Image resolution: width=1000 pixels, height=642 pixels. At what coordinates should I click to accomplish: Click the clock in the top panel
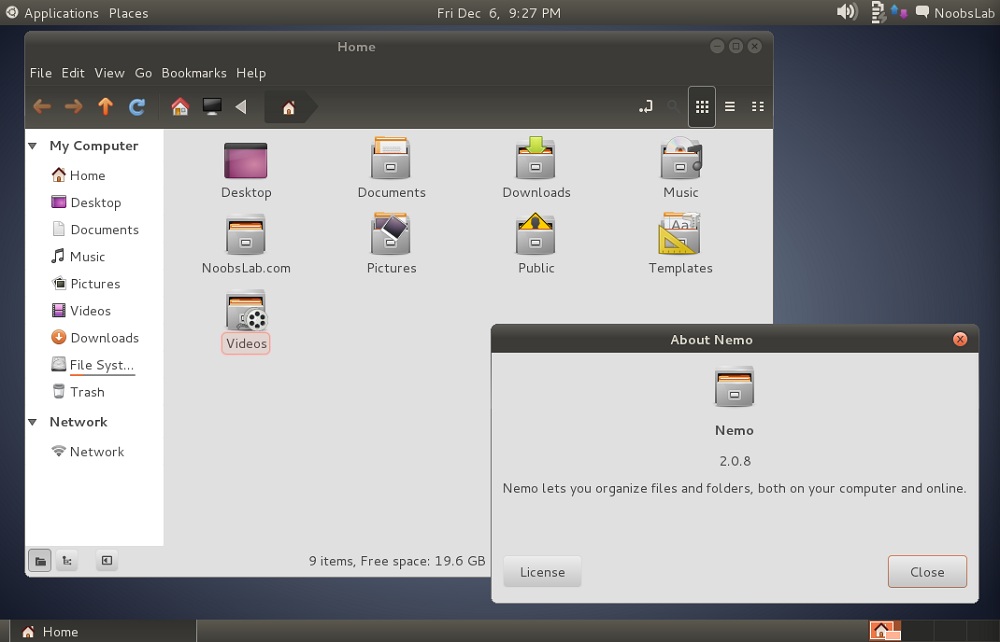[x=499, y=13]
